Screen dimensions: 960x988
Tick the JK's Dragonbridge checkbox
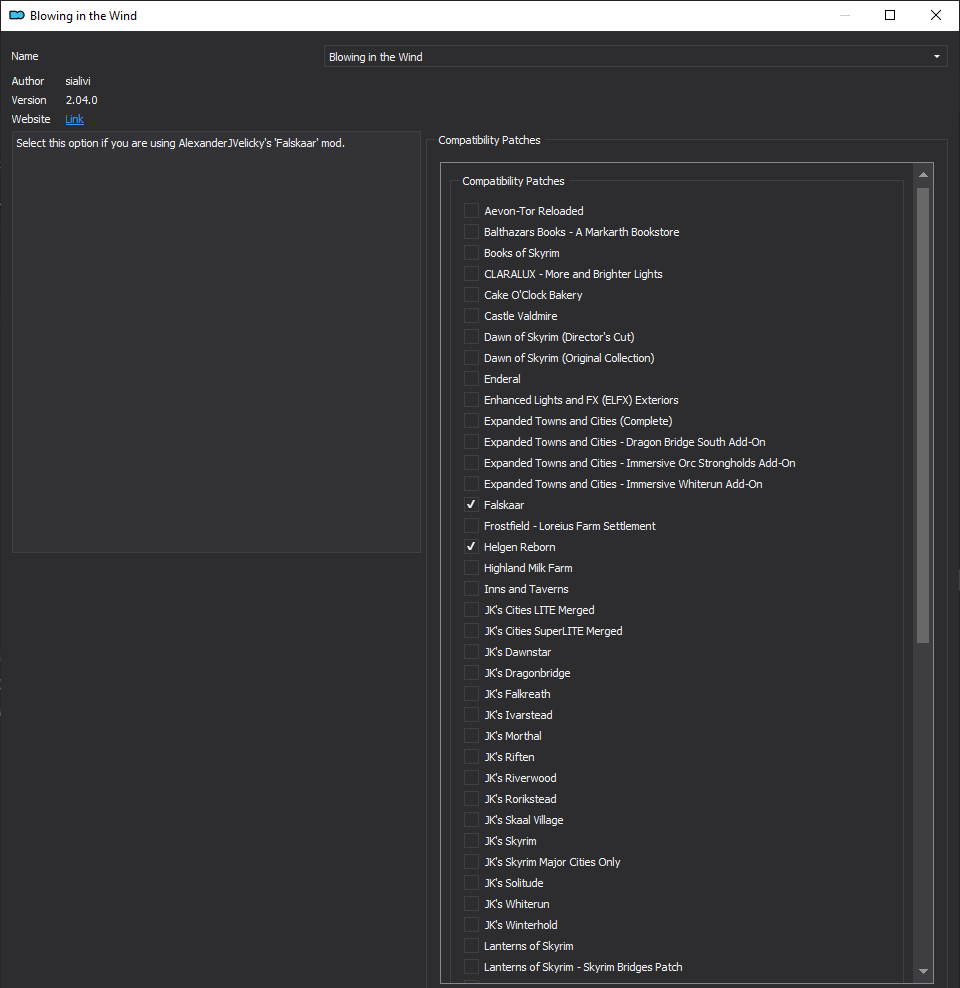tap(471, 673)
